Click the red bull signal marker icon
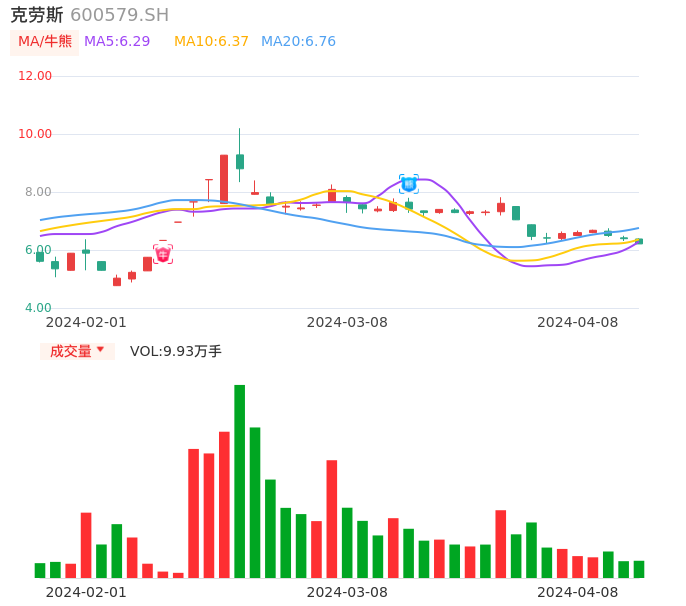The height and width of the screenshot is (606, 686). click(163, 254)
